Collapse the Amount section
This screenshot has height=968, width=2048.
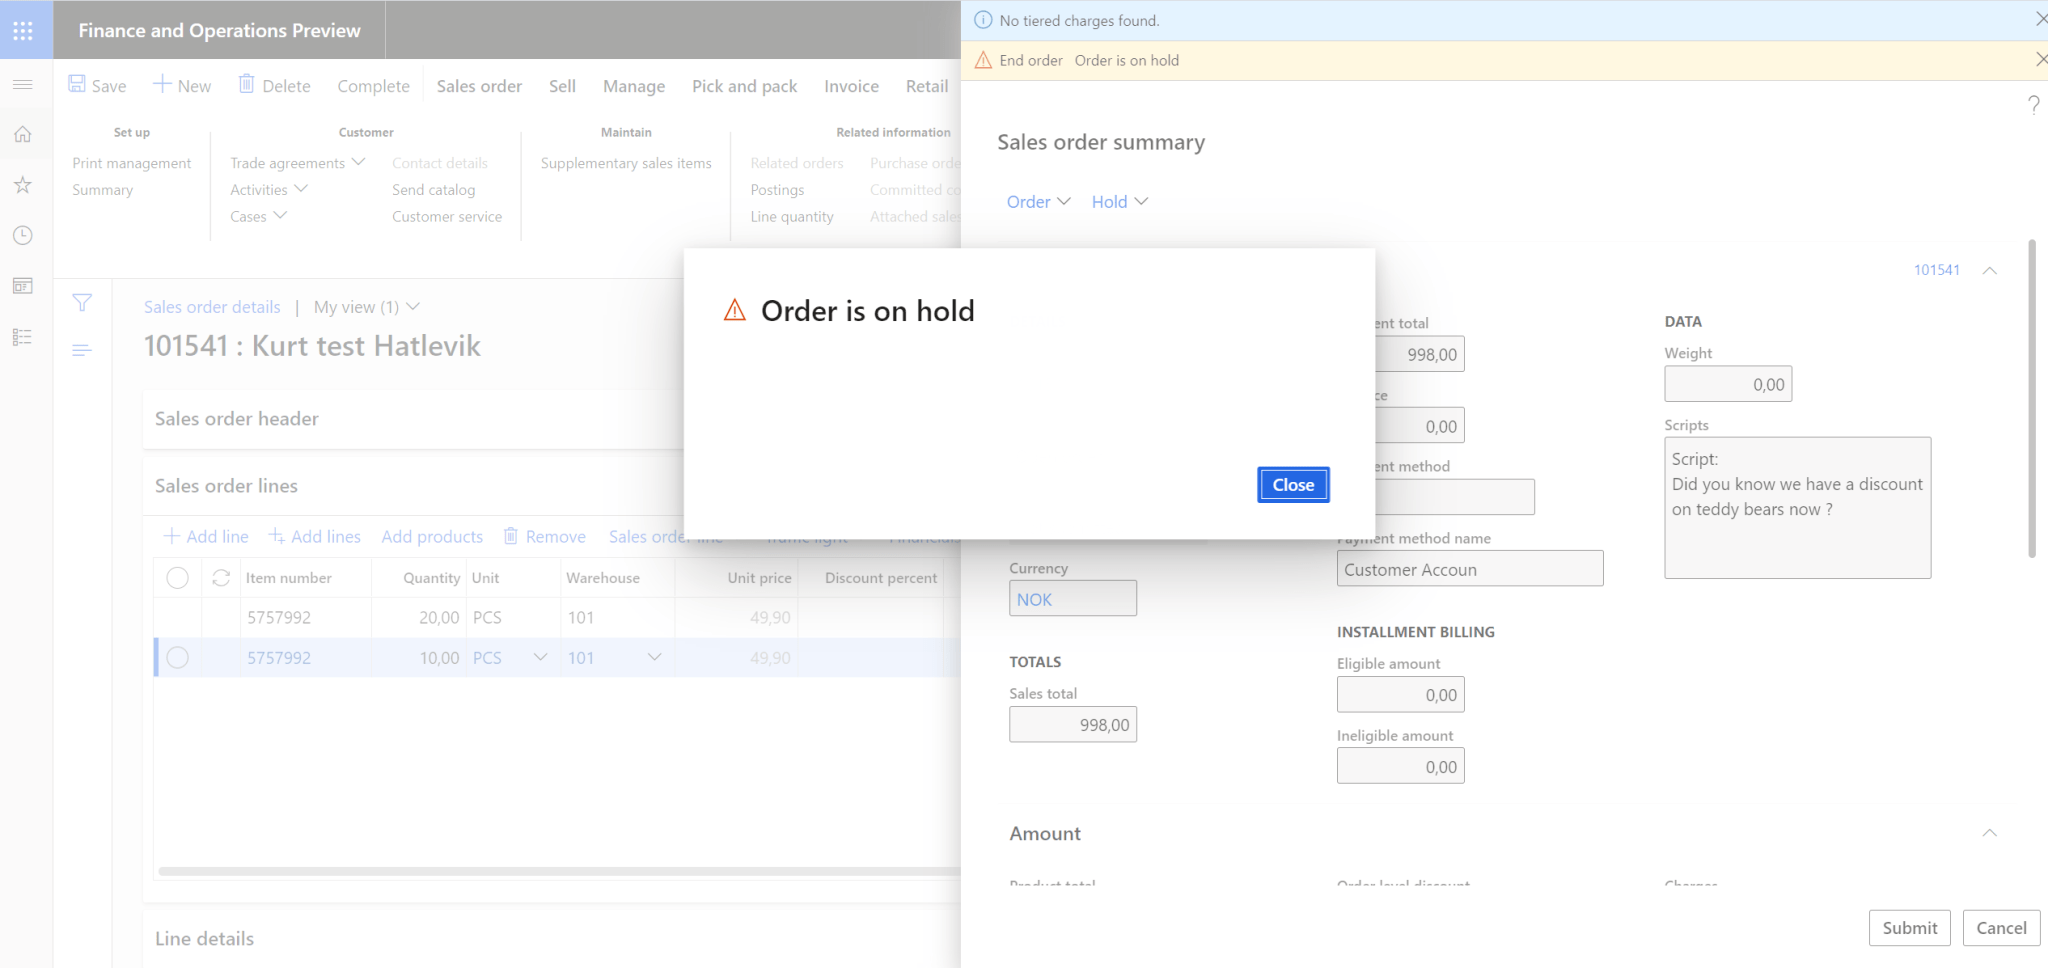click(1989, 833)
